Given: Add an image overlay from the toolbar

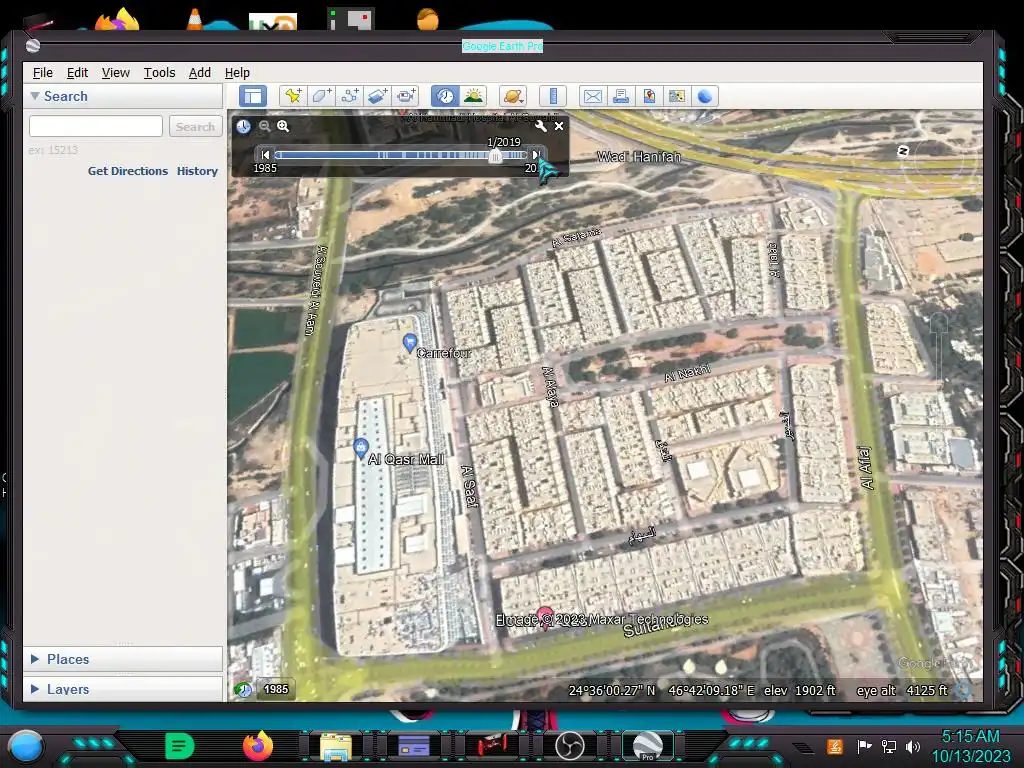Looking at the screenshot, I should pyautogui.click(x=377, y=97).
